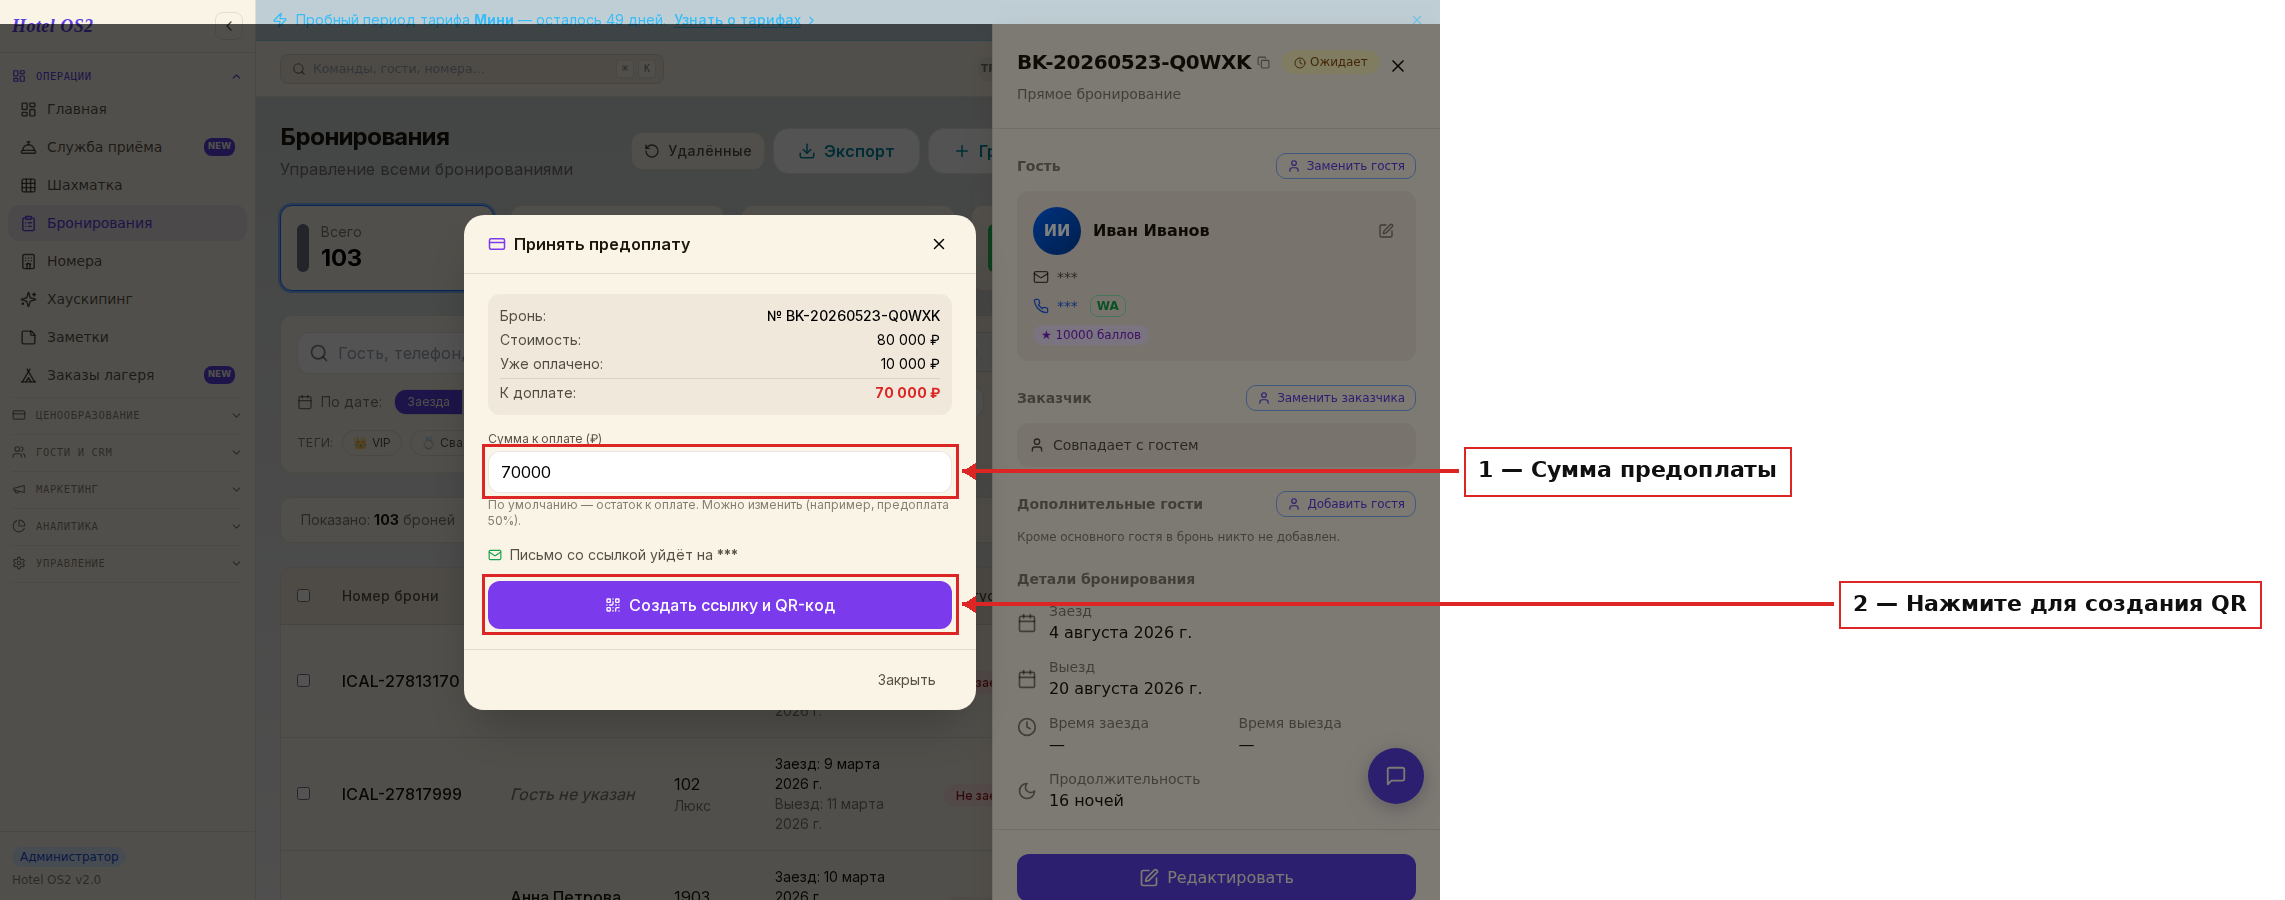Toggle the VIP tag filter
This screenshot has width=2285, height=900.
(372, 443)
